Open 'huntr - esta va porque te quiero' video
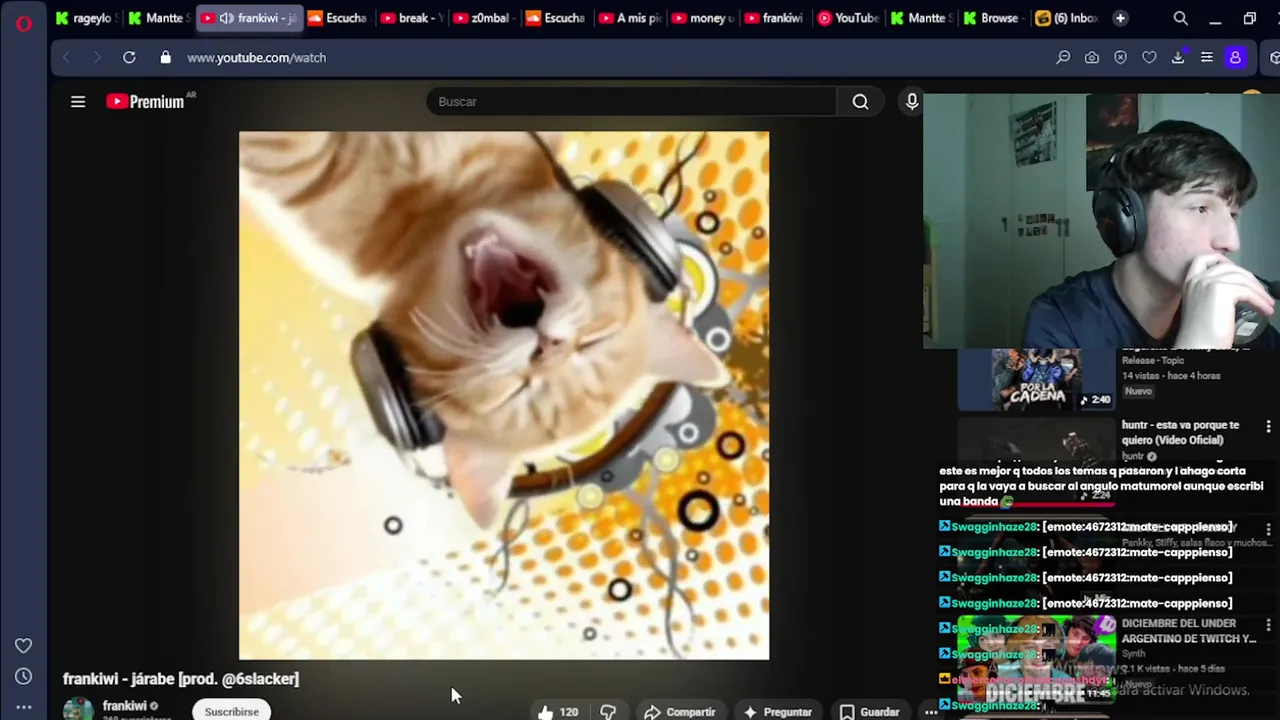The image size is (1280, 720). coord(1180,432)
